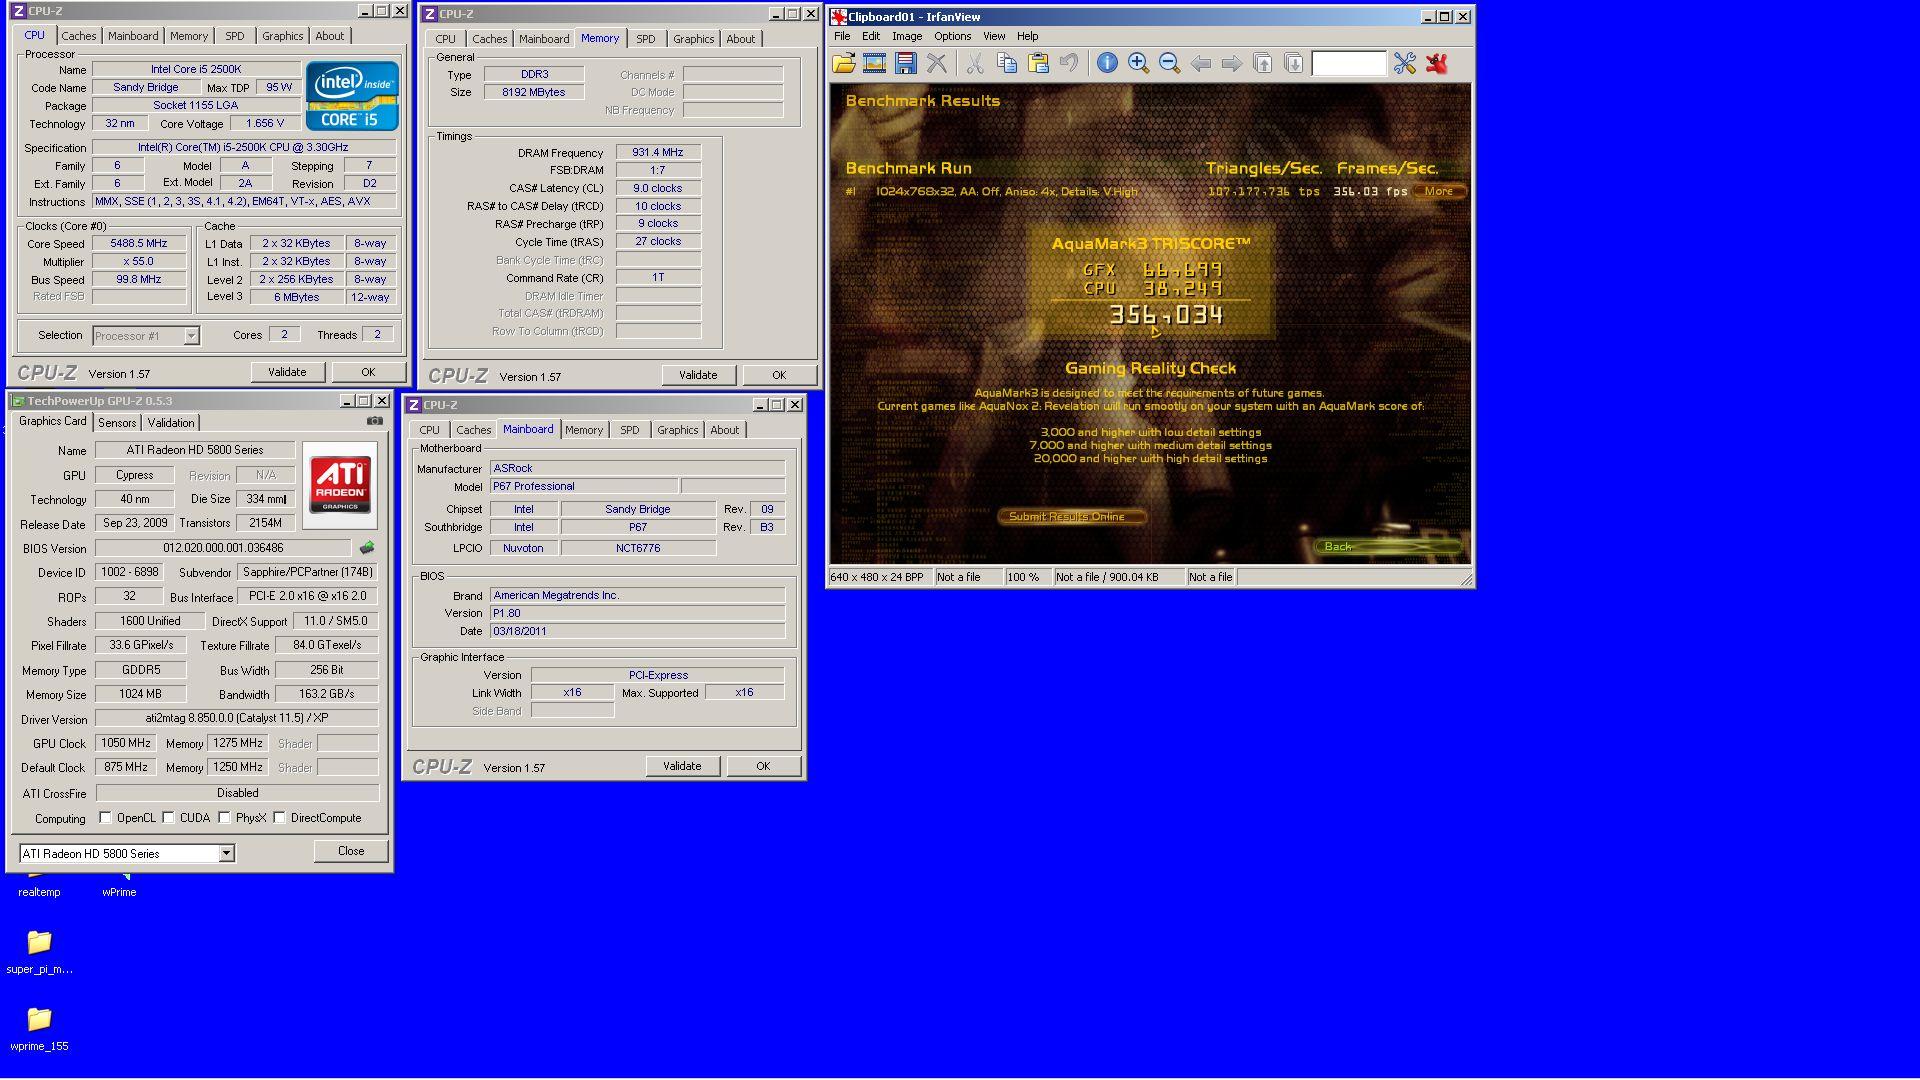Switch to the Validation tab in GPU-Z
Viewport: 1920px width, 1080px height.
[171, 423]
